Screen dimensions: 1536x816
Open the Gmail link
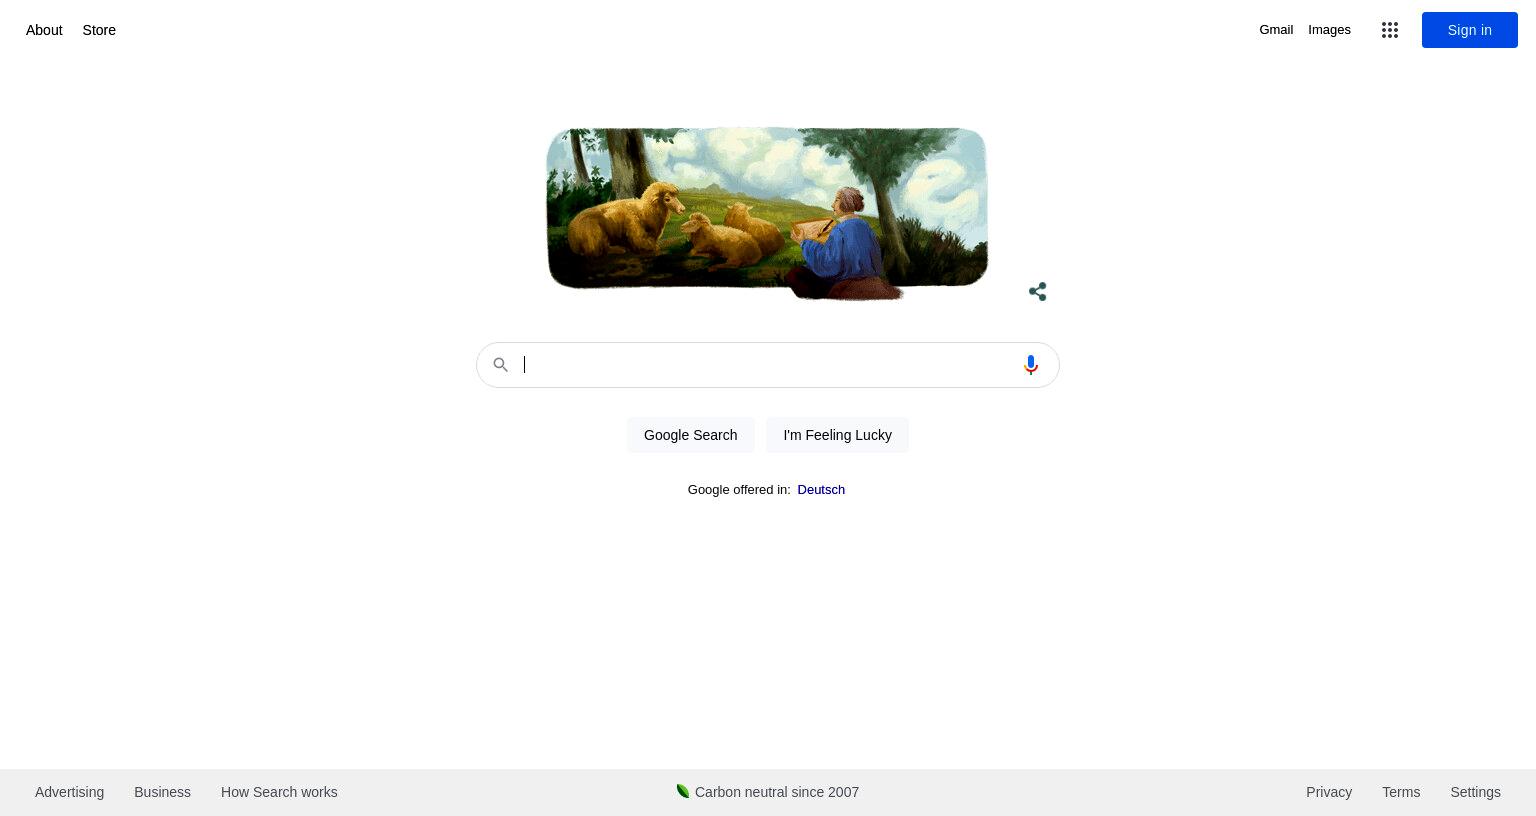coord(1276,30)
